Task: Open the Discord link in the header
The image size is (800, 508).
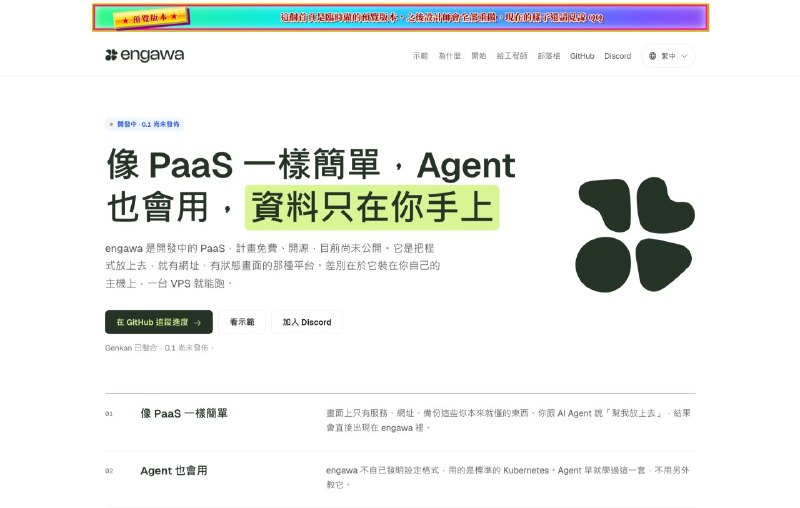Action: click(x=617, y=56)
